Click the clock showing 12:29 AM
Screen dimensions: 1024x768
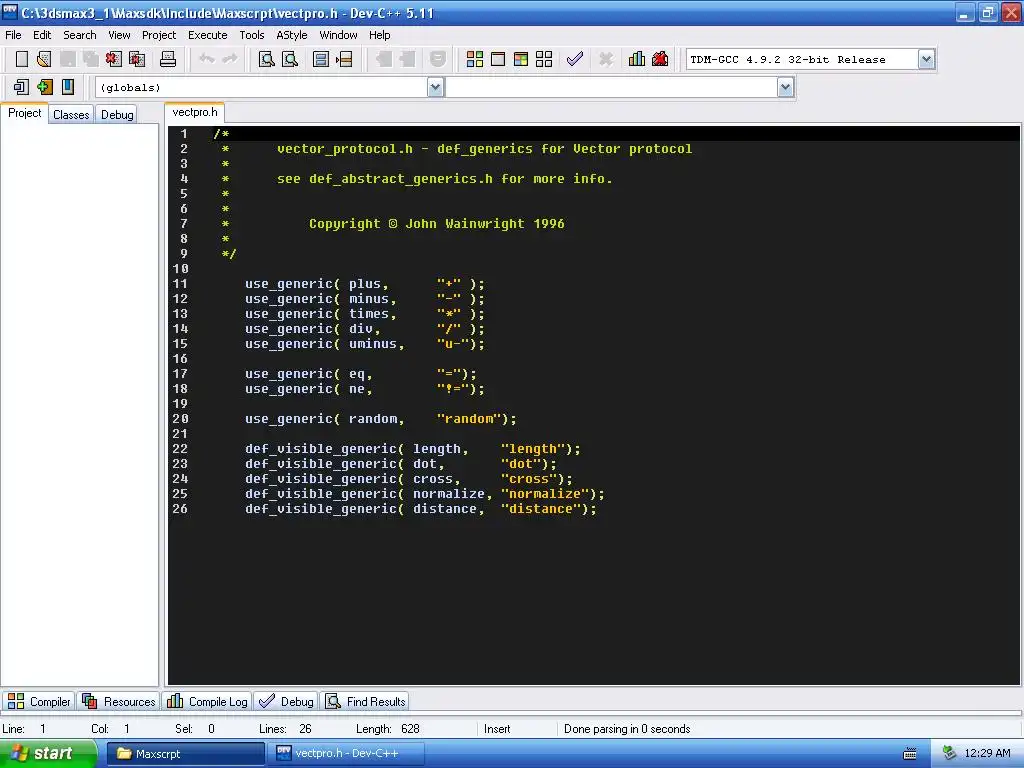point(987,754)
